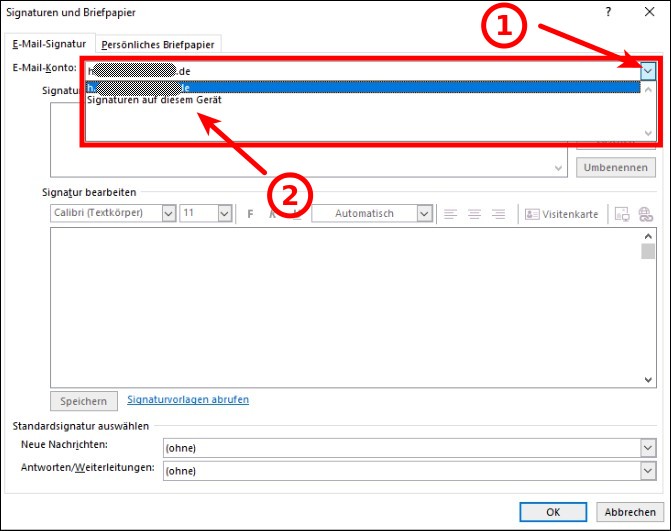Expand the Neue Nachrichten signature dropdown

point(648,448)
